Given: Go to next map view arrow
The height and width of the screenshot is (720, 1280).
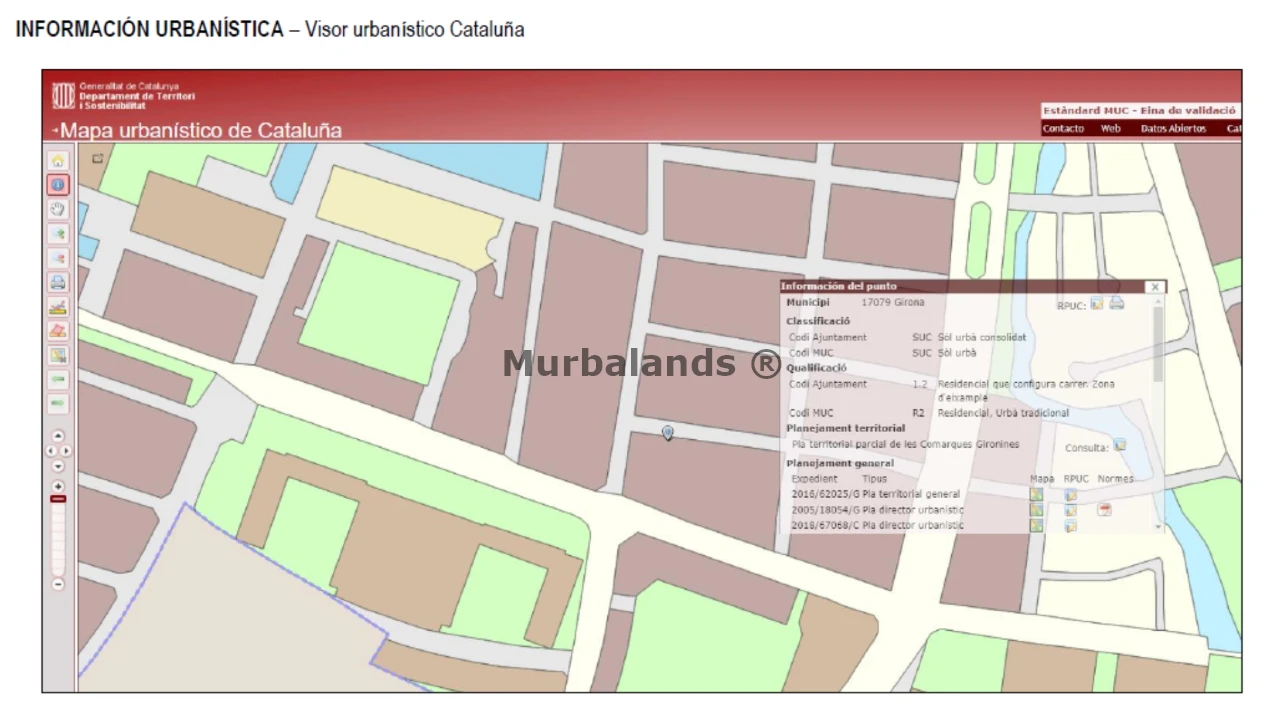Looking at the screenshot, I should coord(58,404).
